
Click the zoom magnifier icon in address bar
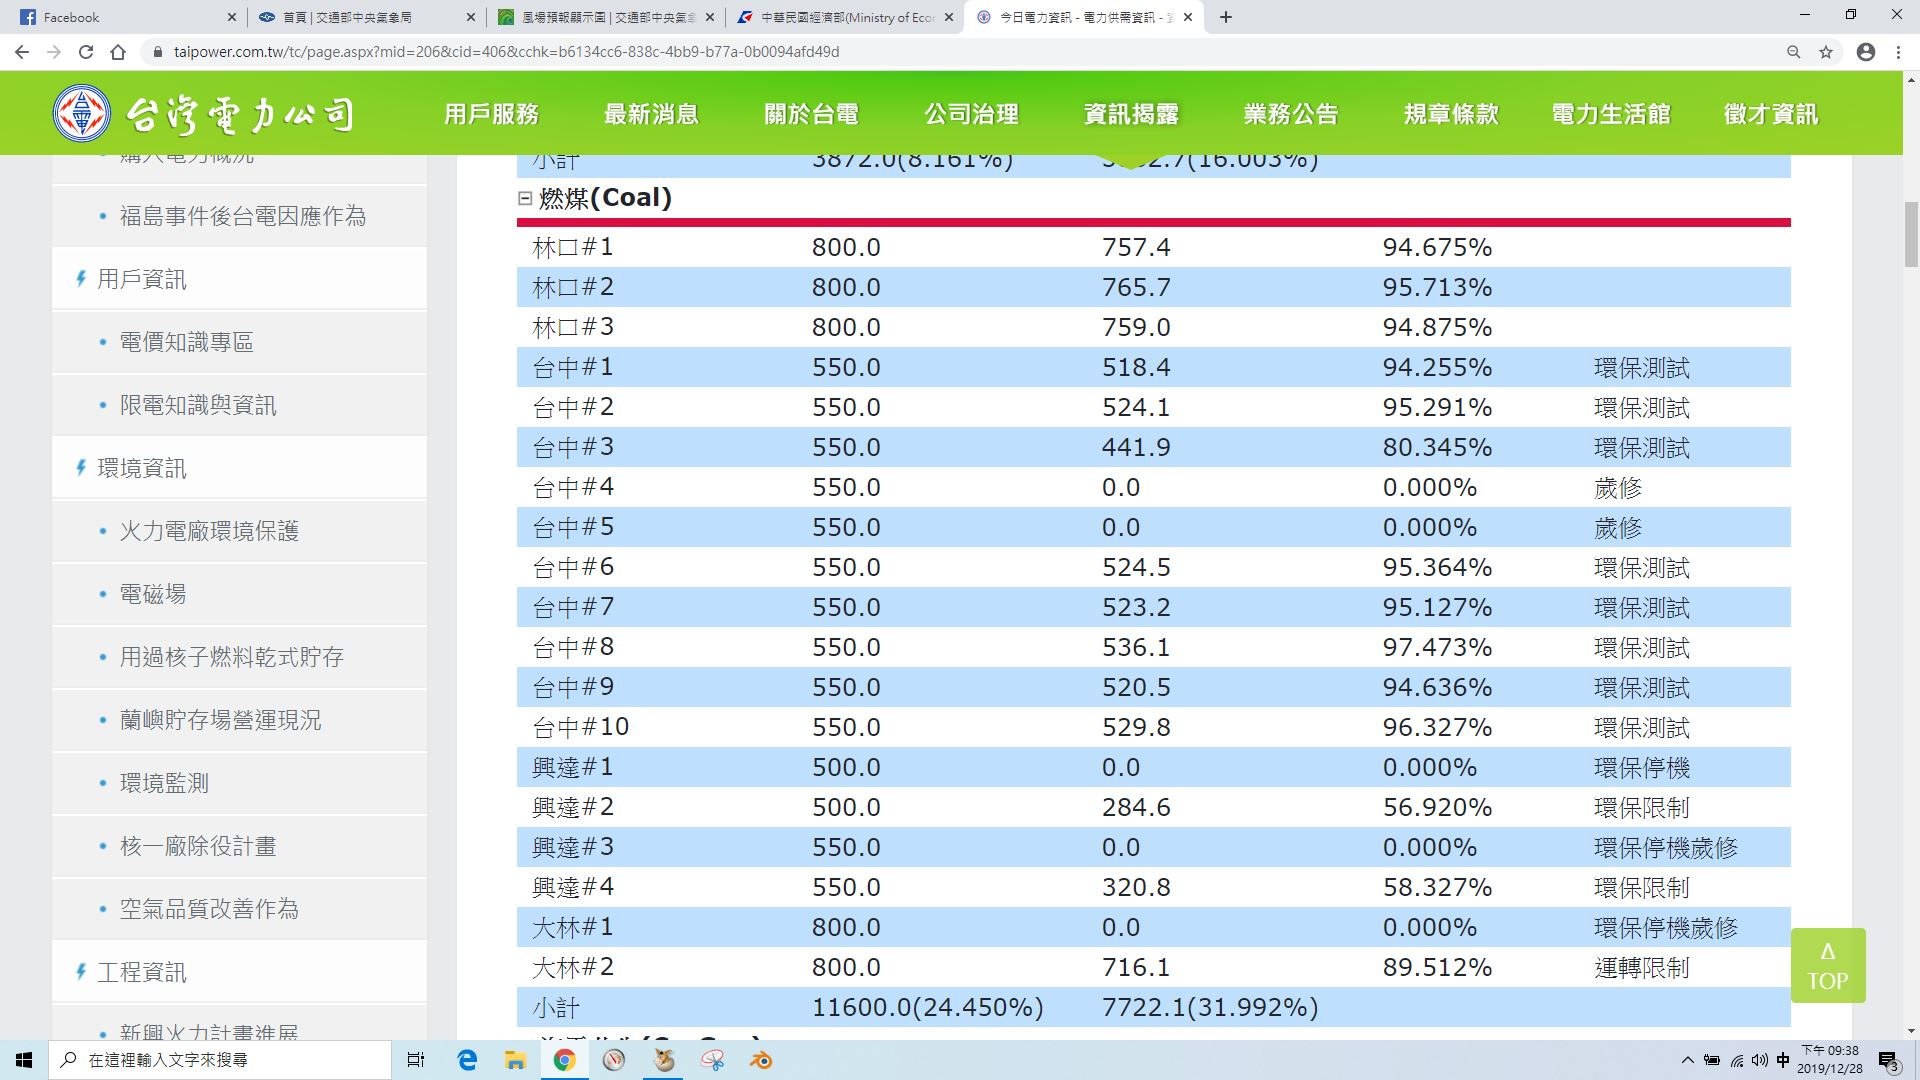[x=1794, y=52]
